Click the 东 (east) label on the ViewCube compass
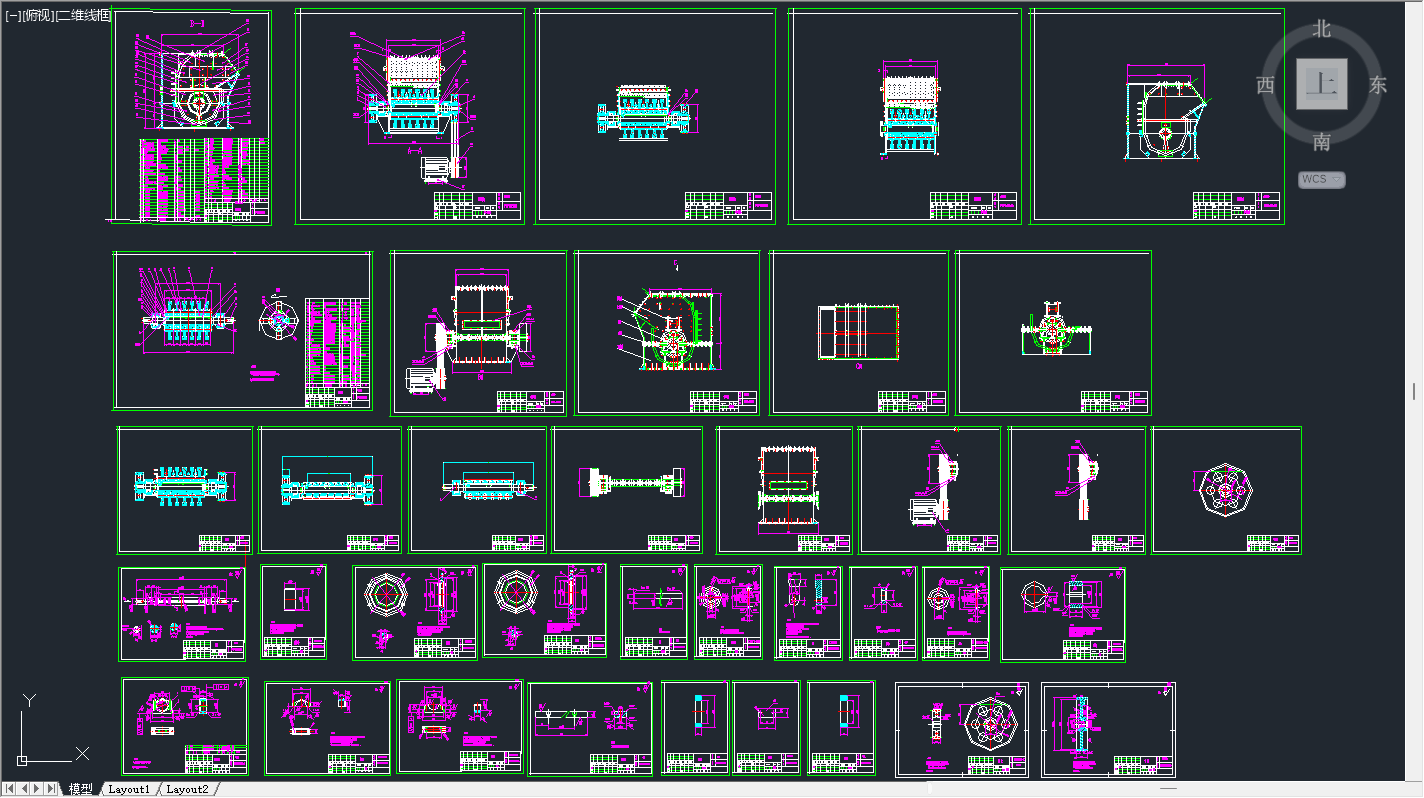The width and height of the screenshot is (1424, 798). pyautogui.click(x=1378, y=85)
